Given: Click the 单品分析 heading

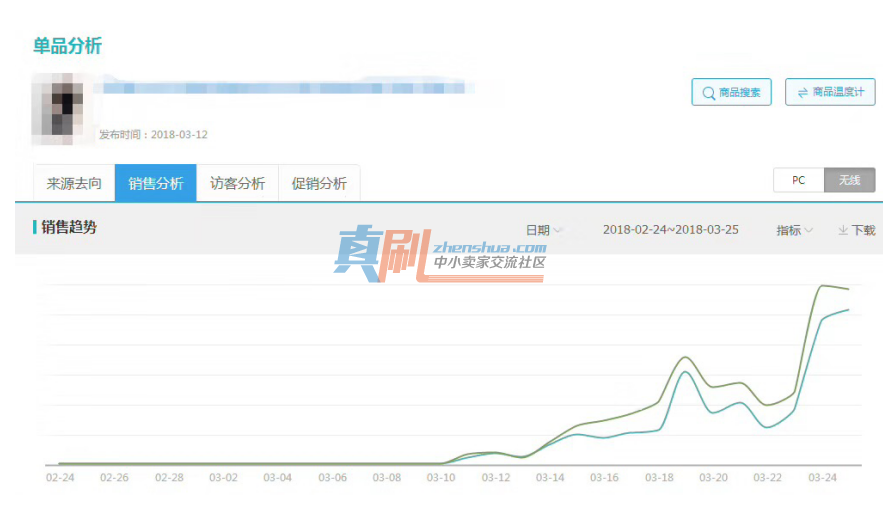Looking at the screenshot, I should (68, 46).
